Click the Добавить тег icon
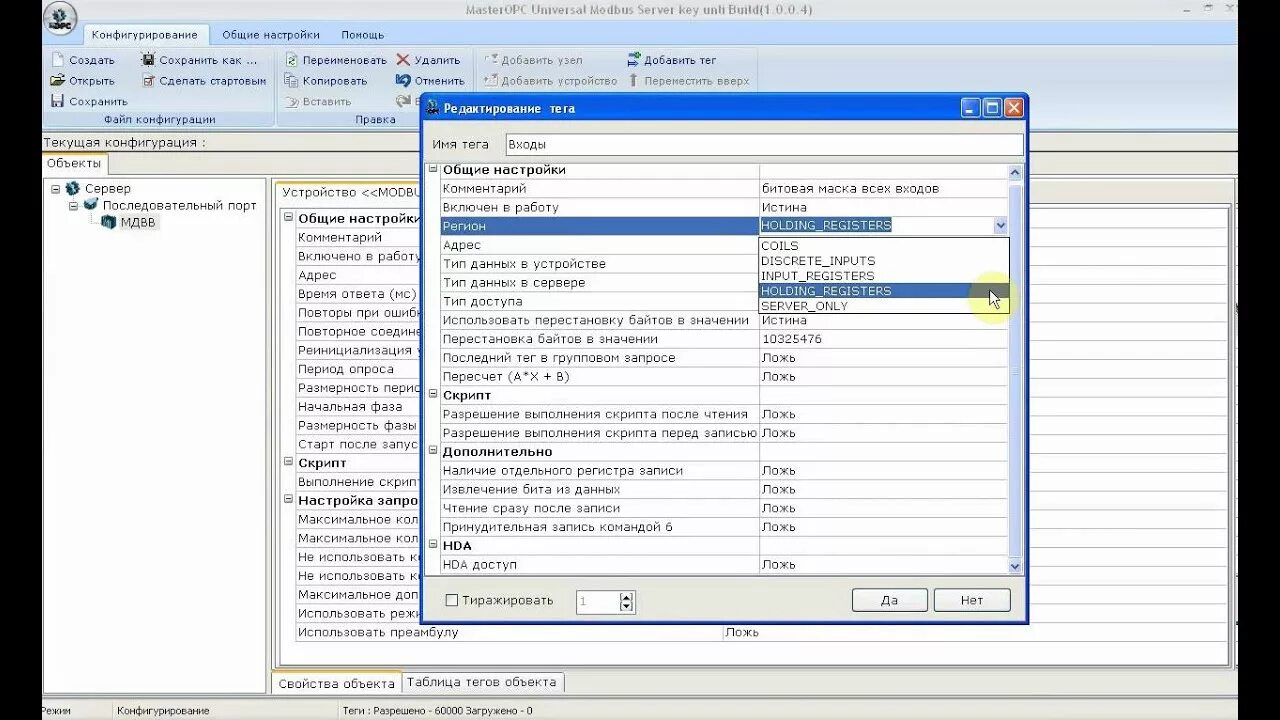Image resolution: width=1280 pixels, height=720 pixels. [x=634, y=60]
